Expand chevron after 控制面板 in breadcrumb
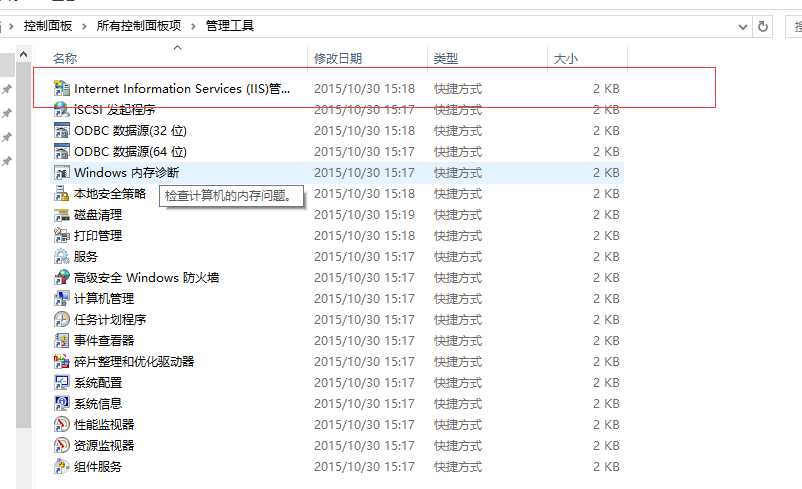802x489 pixels. (x=84, y=26)
